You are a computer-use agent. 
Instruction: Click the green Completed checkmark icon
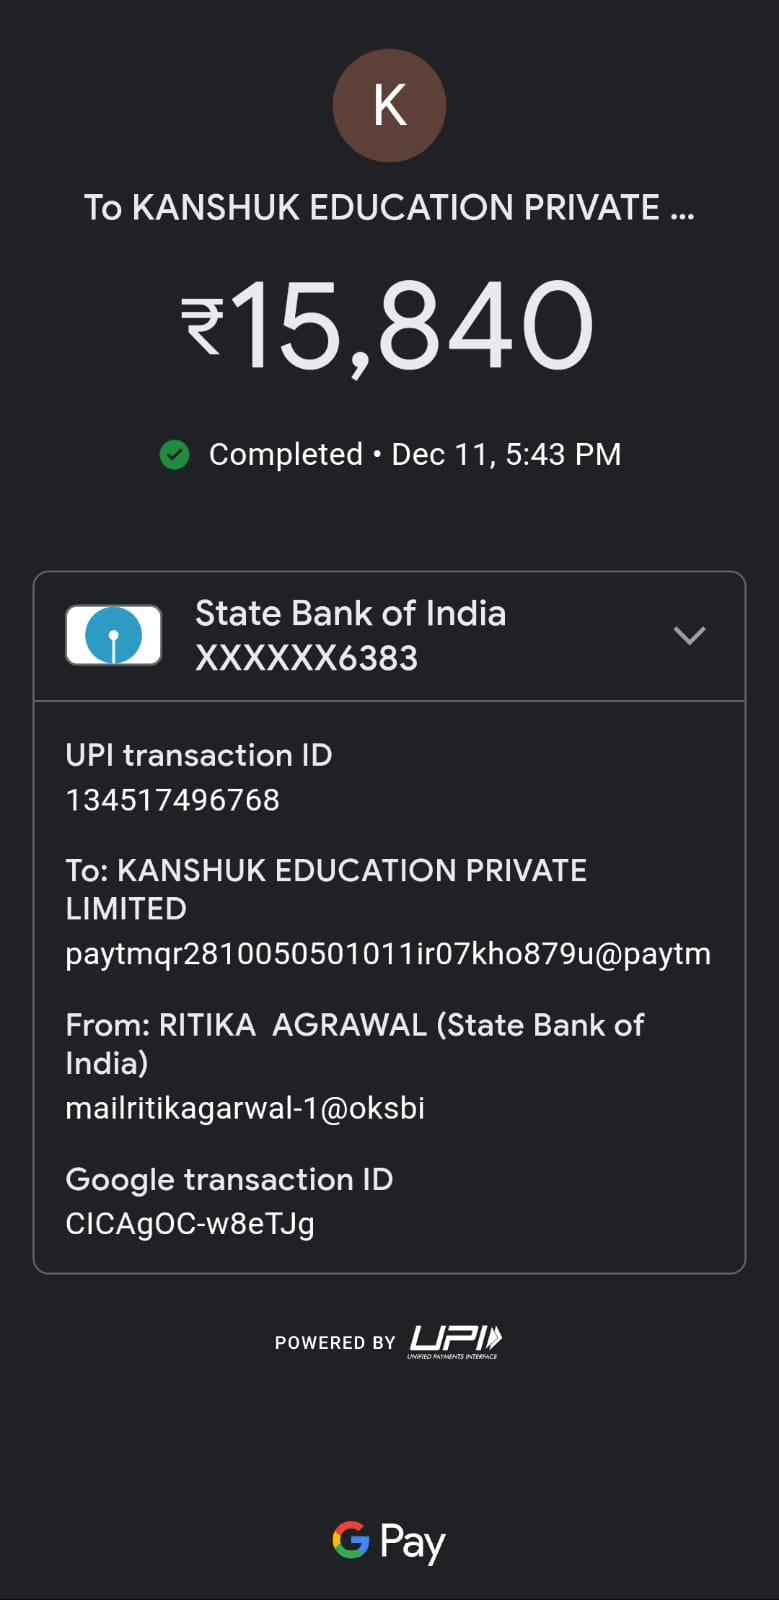pos(175,455)
